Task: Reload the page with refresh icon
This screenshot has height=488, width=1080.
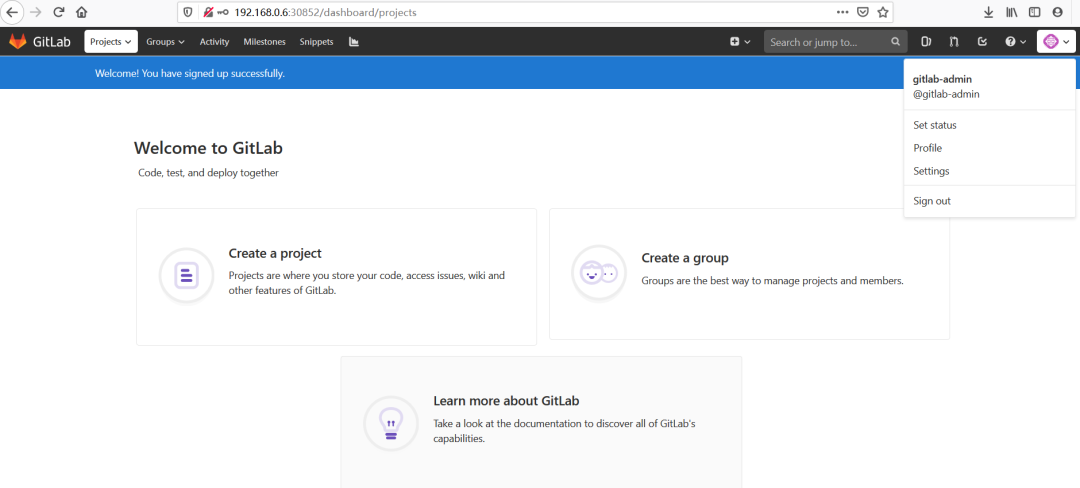Action: click(59, 12)
